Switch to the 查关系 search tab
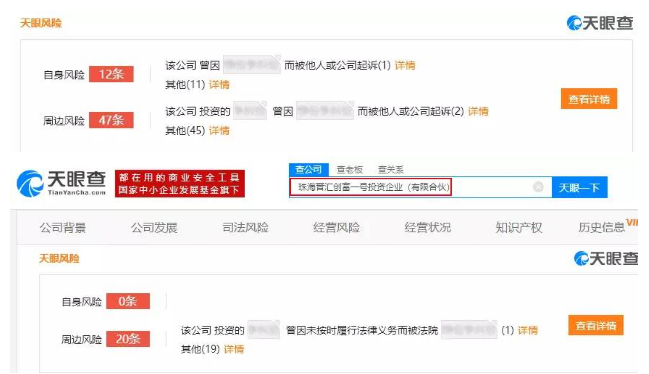 391,170
